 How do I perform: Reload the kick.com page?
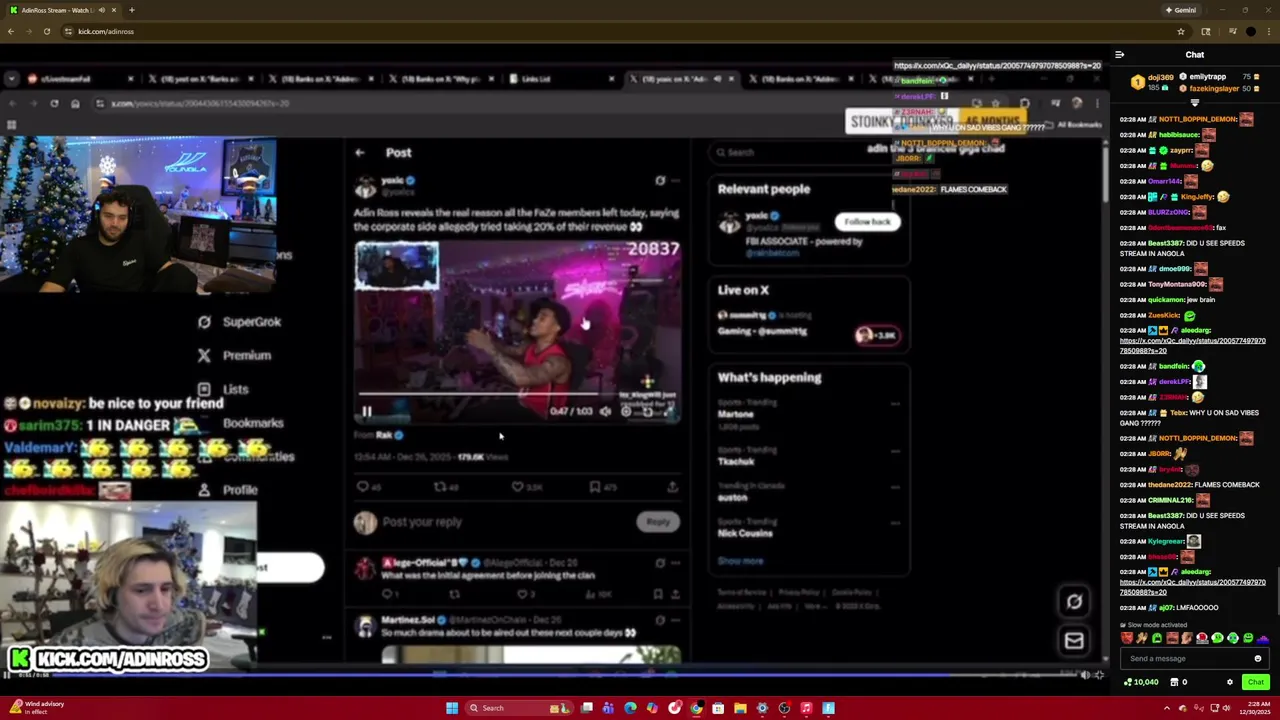tap(46, 31)
